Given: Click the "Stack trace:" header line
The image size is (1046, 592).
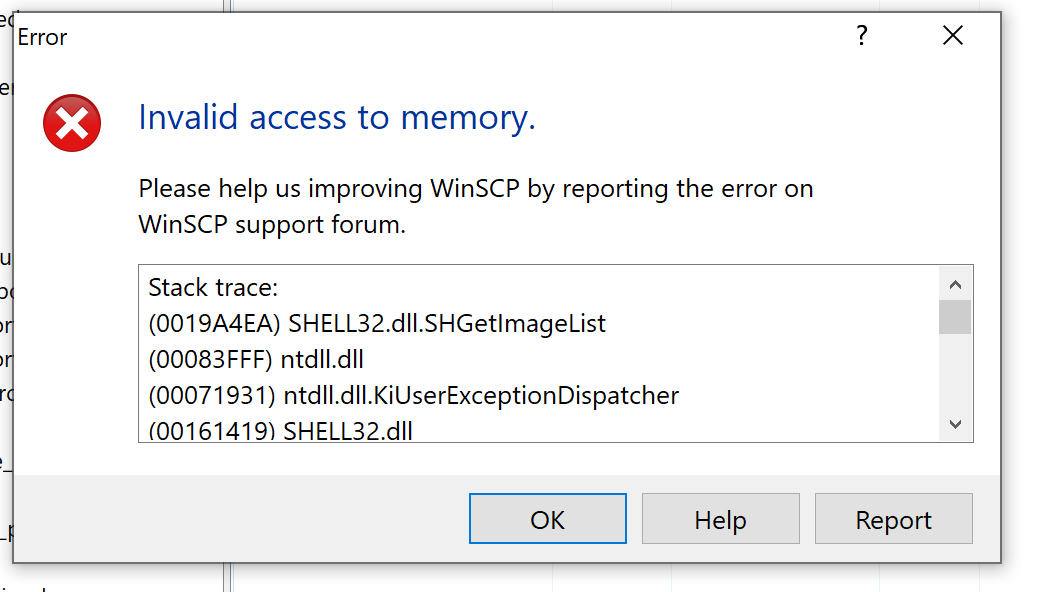Looking at the screenshot, I should point(213,288).
